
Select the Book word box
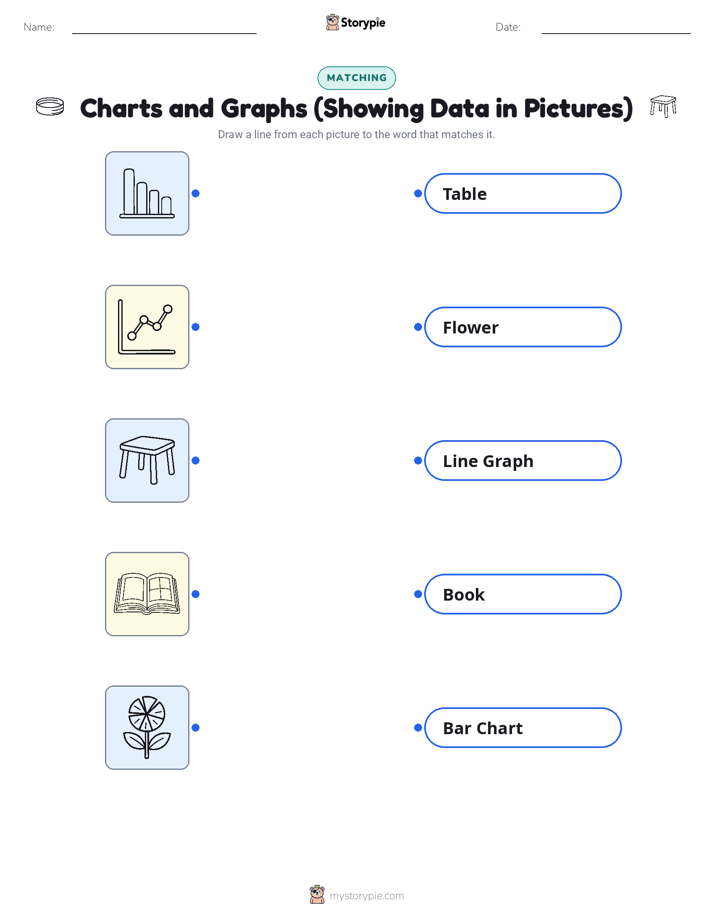click(523, 594)
